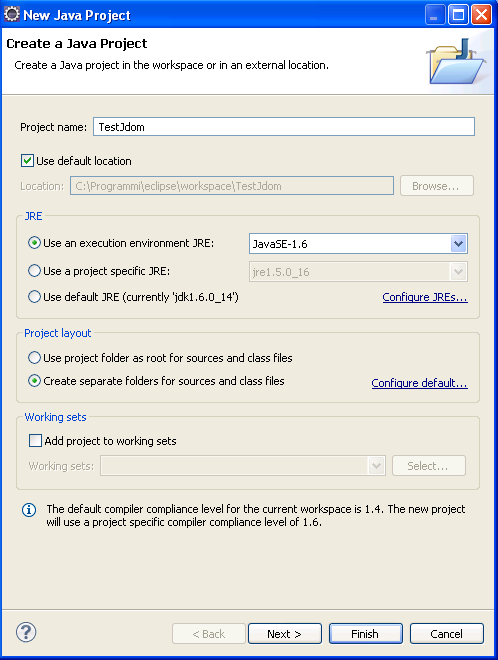Click into the Project name text field
The height and width of the screenshot is (660, 498).
click(284, 127)
